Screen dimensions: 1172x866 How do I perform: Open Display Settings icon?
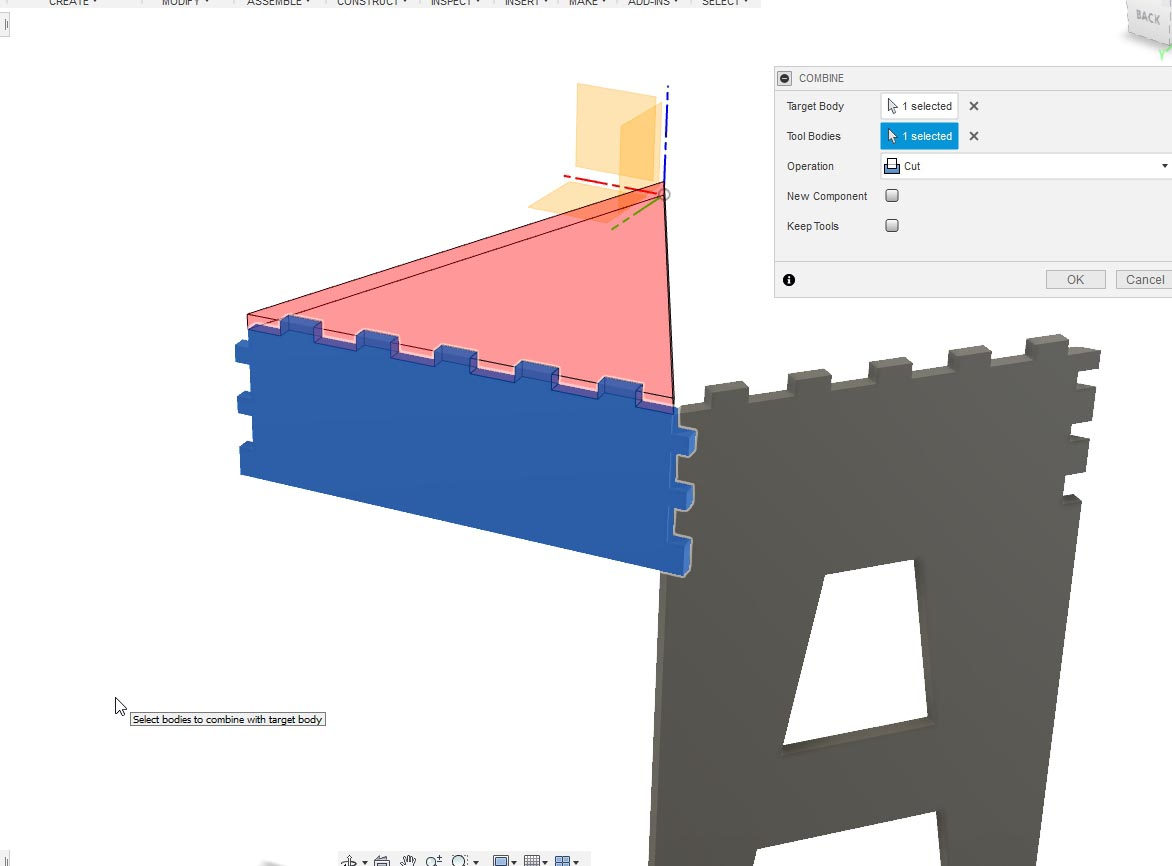501,862
